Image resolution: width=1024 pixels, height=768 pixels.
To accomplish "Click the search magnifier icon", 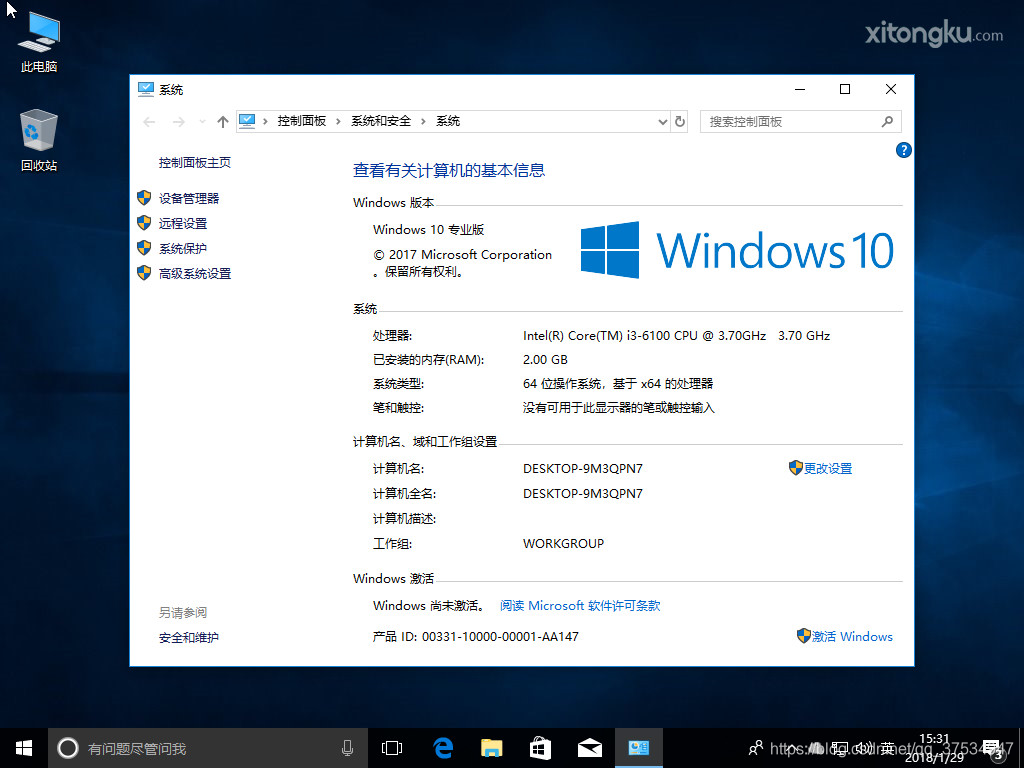I will point(887,121).
